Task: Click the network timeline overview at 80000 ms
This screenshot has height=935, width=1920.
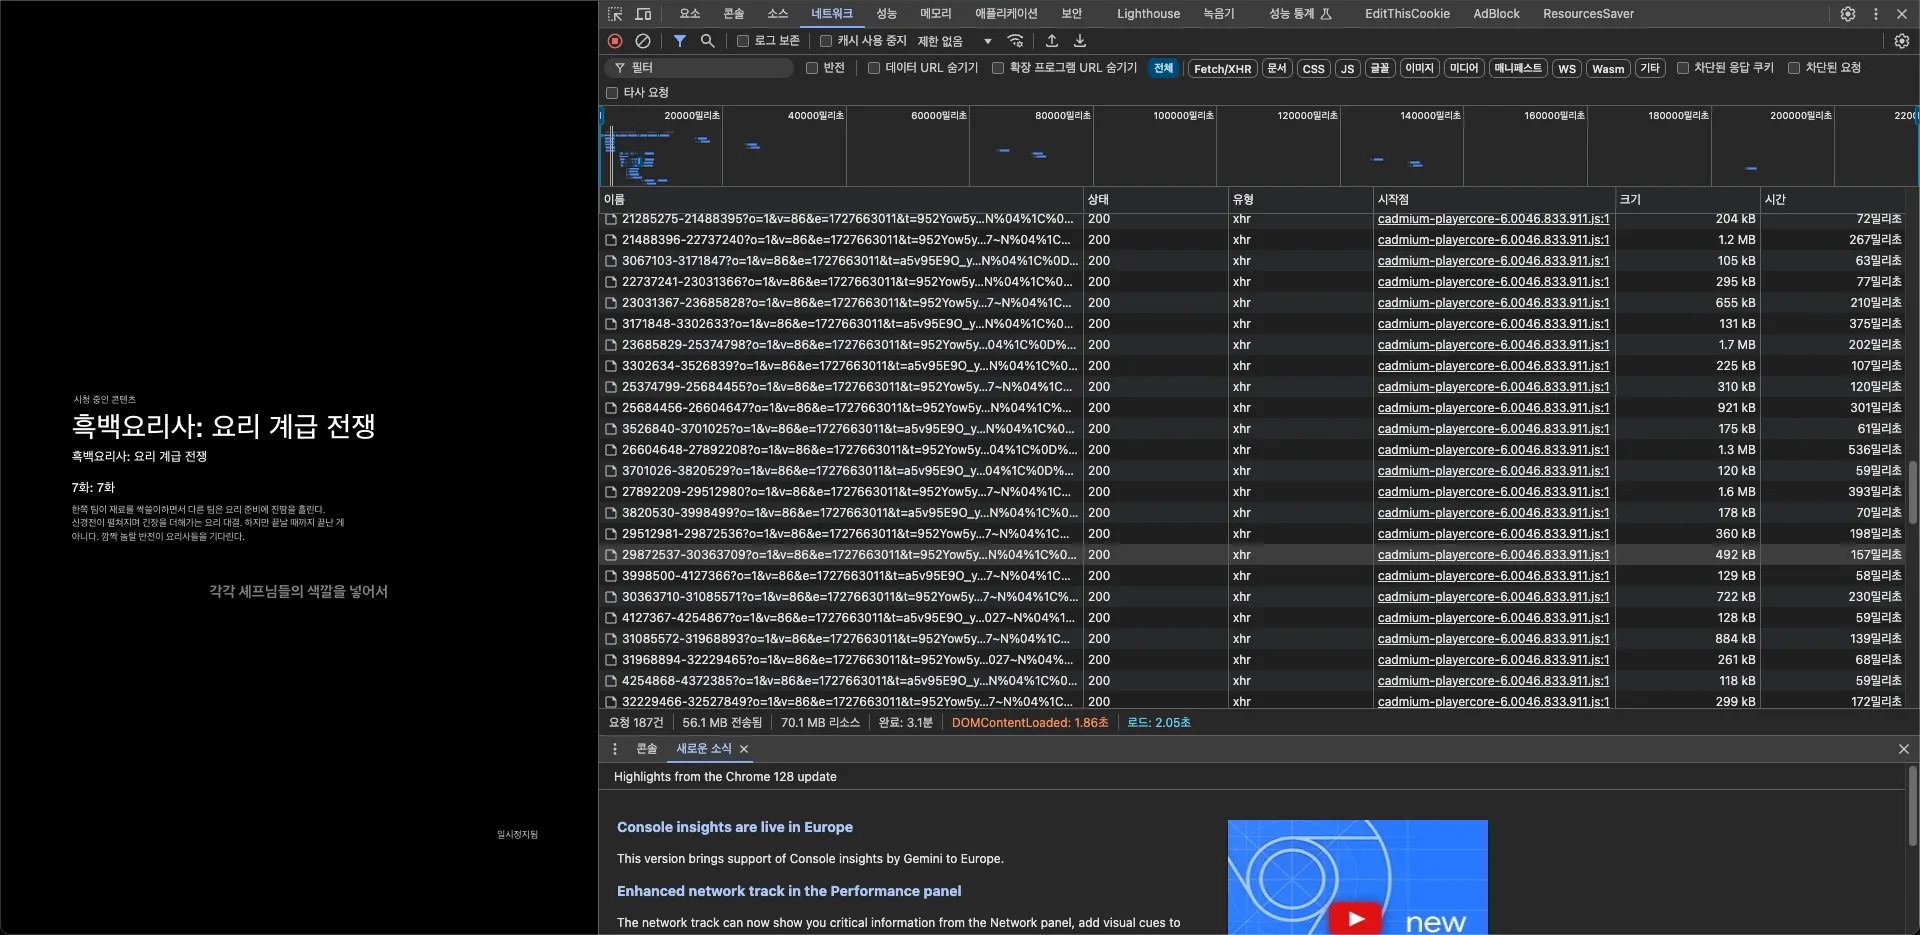Action: (x=1062, y=150)
